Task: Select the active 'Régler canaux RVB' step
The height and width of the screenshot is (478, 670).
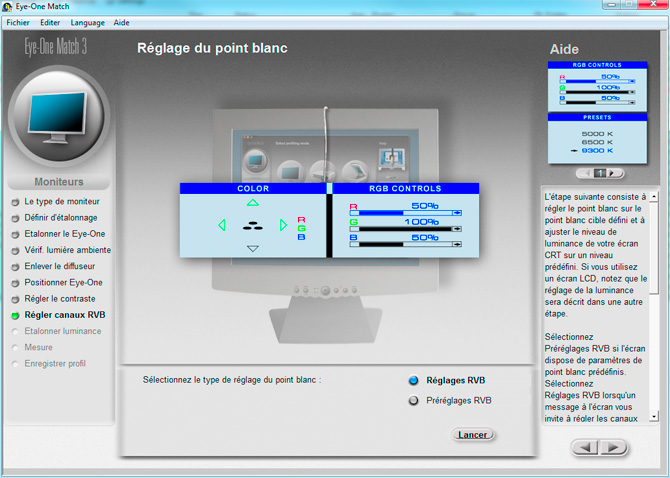Action: [x=65, y=315]
